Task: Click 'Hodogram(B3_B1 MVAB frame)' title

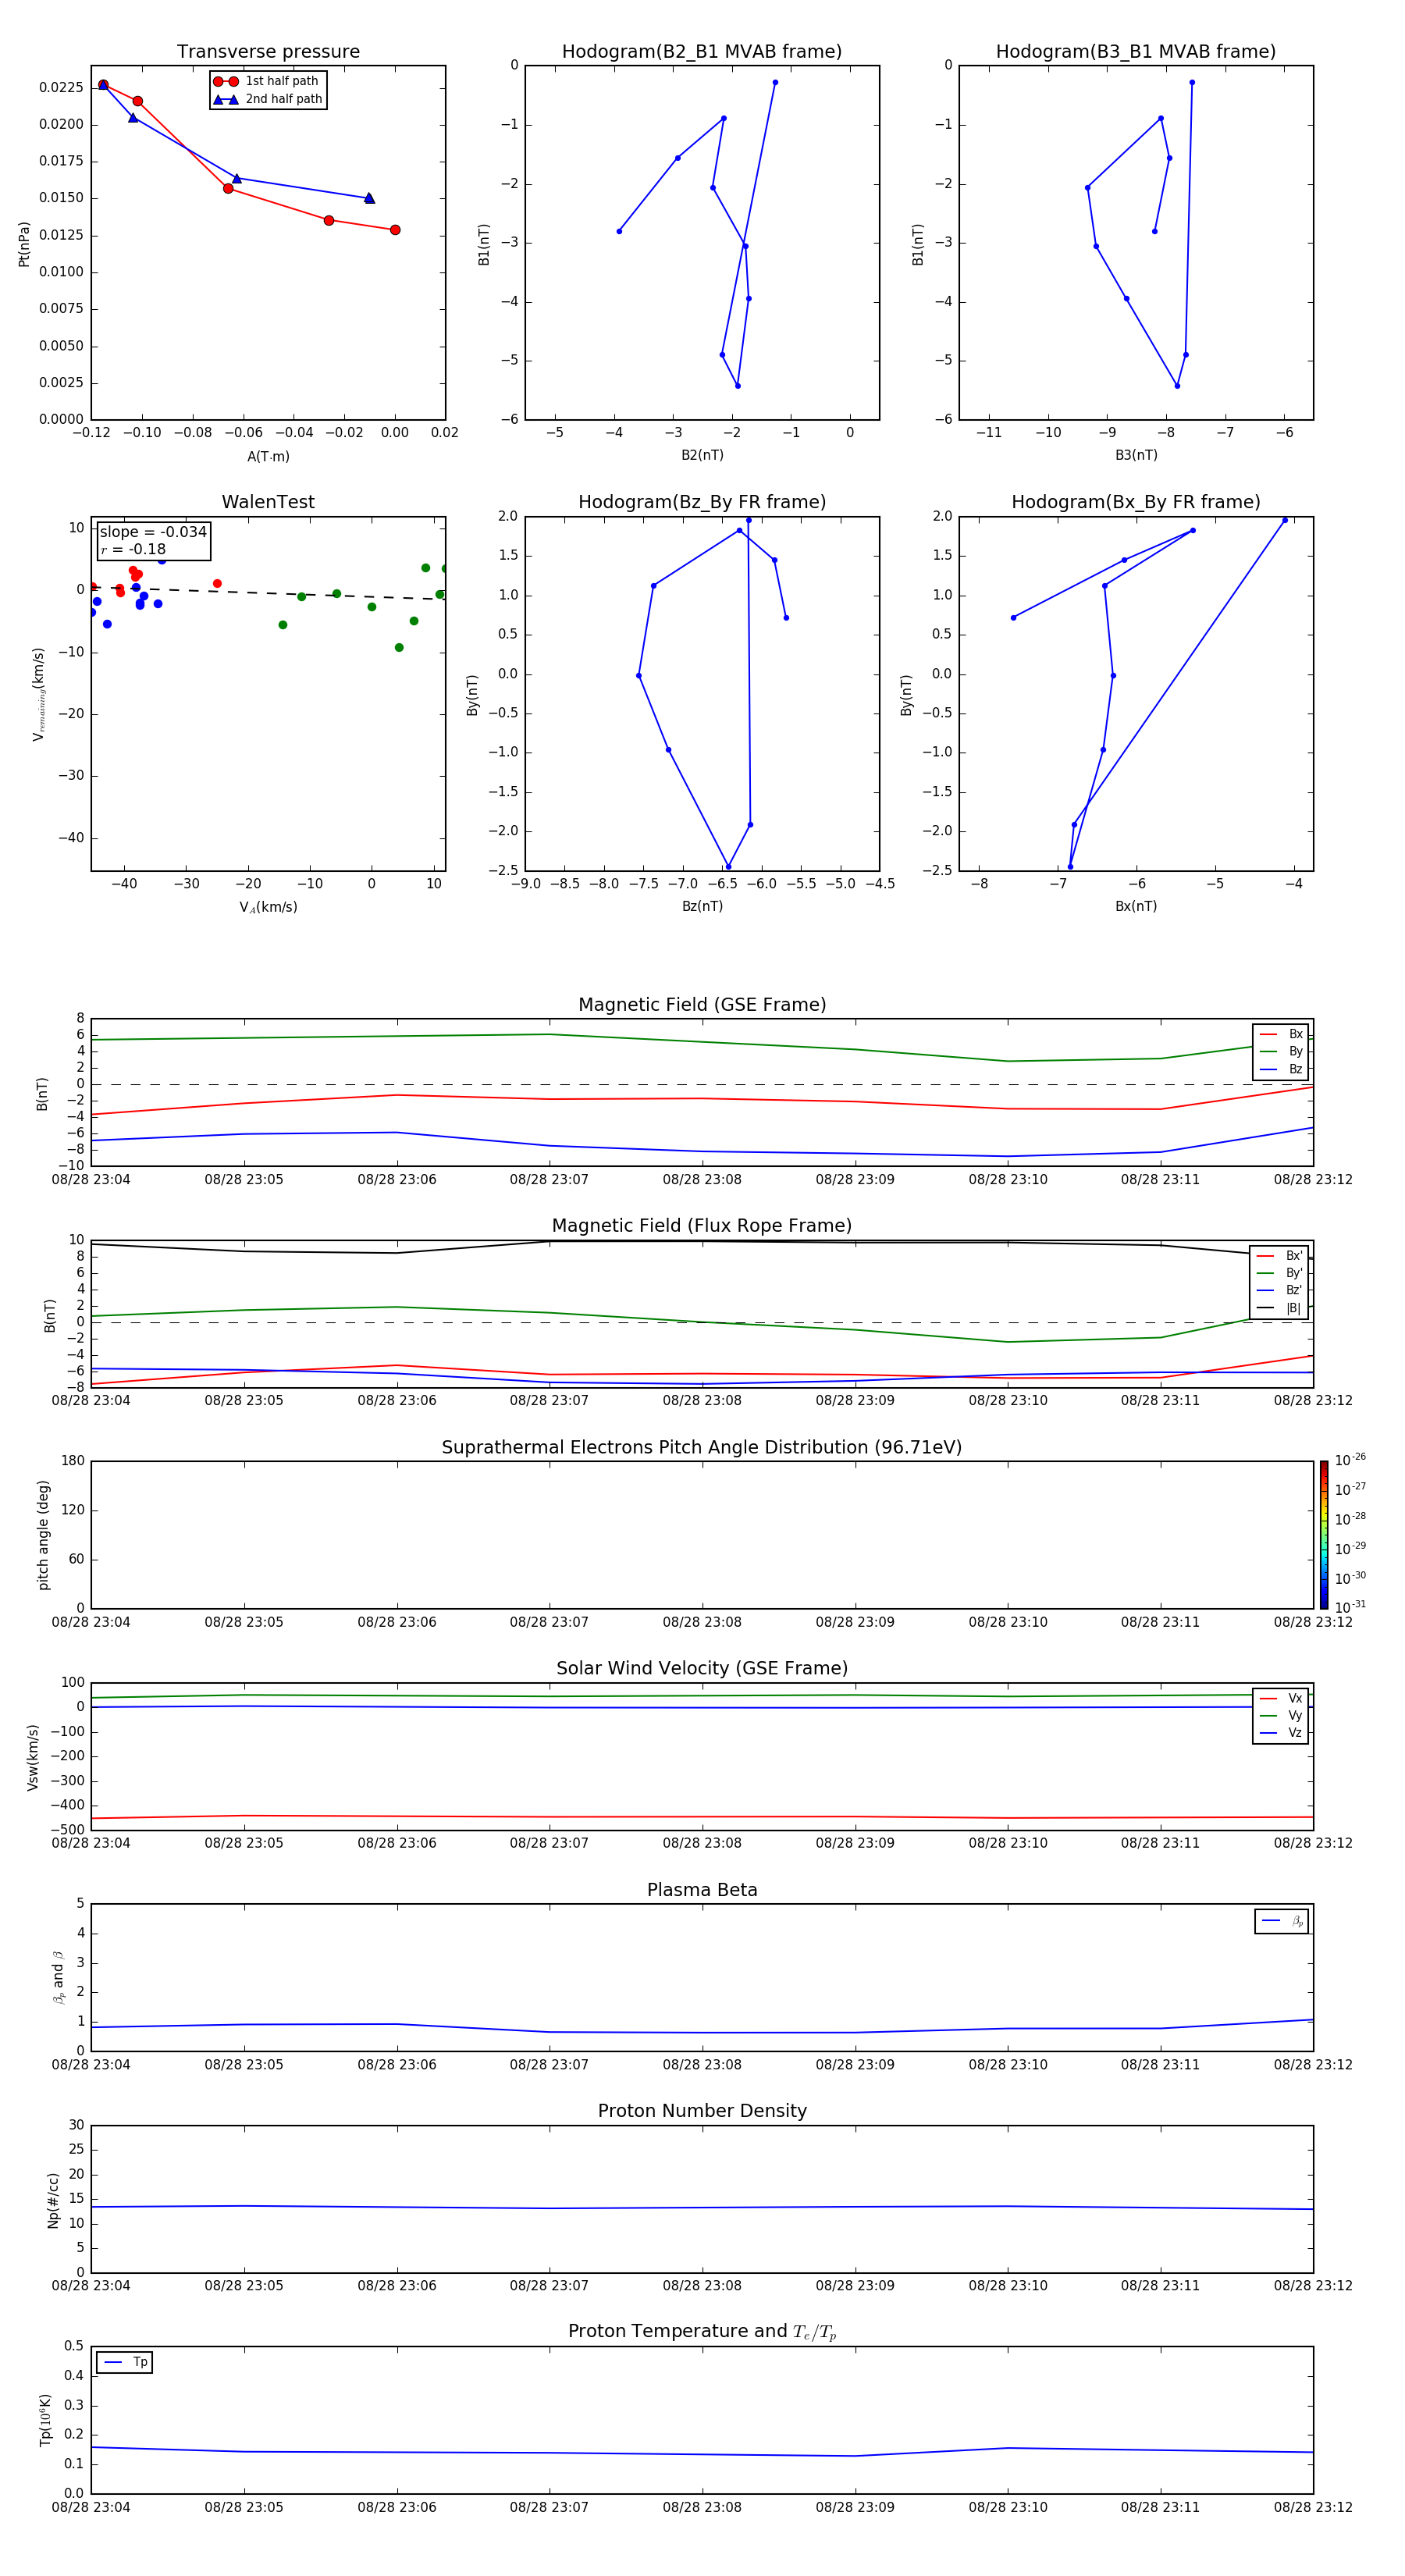Action: click(1136, 52)
